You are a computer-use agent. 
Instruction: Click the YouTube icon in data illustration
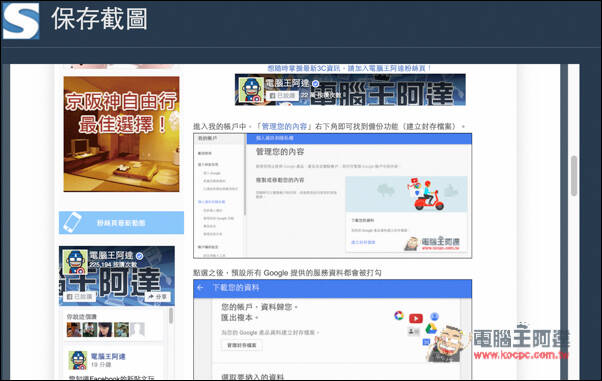click(x=416, y=318)
